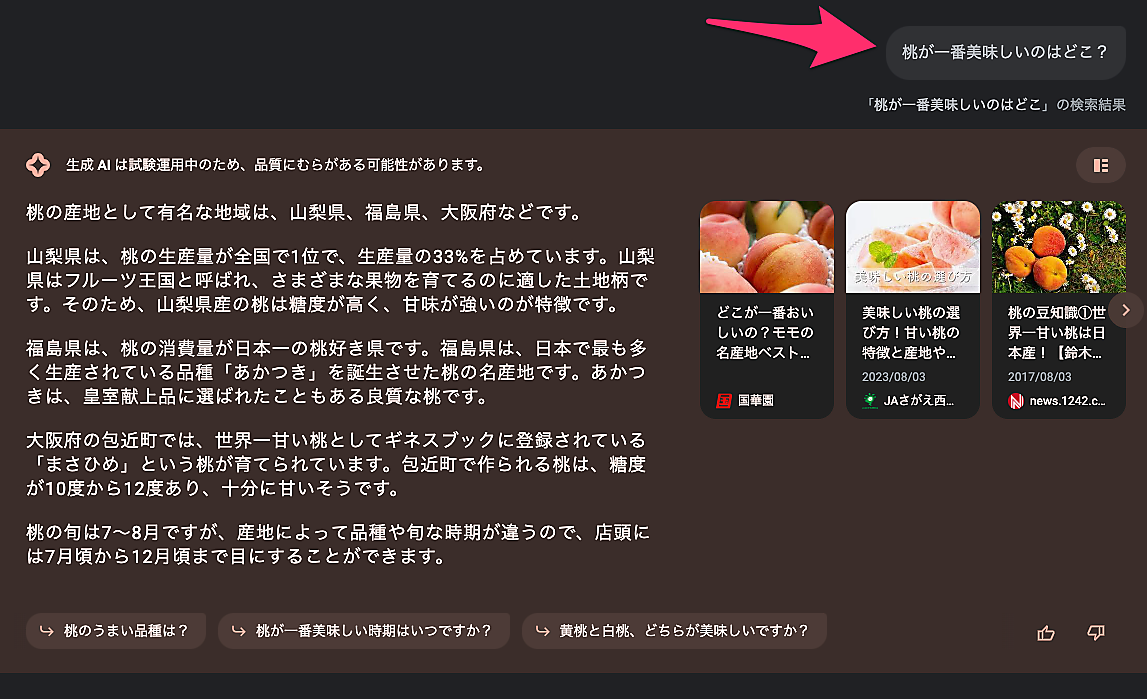
Task: Click the 国華園 site favicon
Action: point(723,401)
